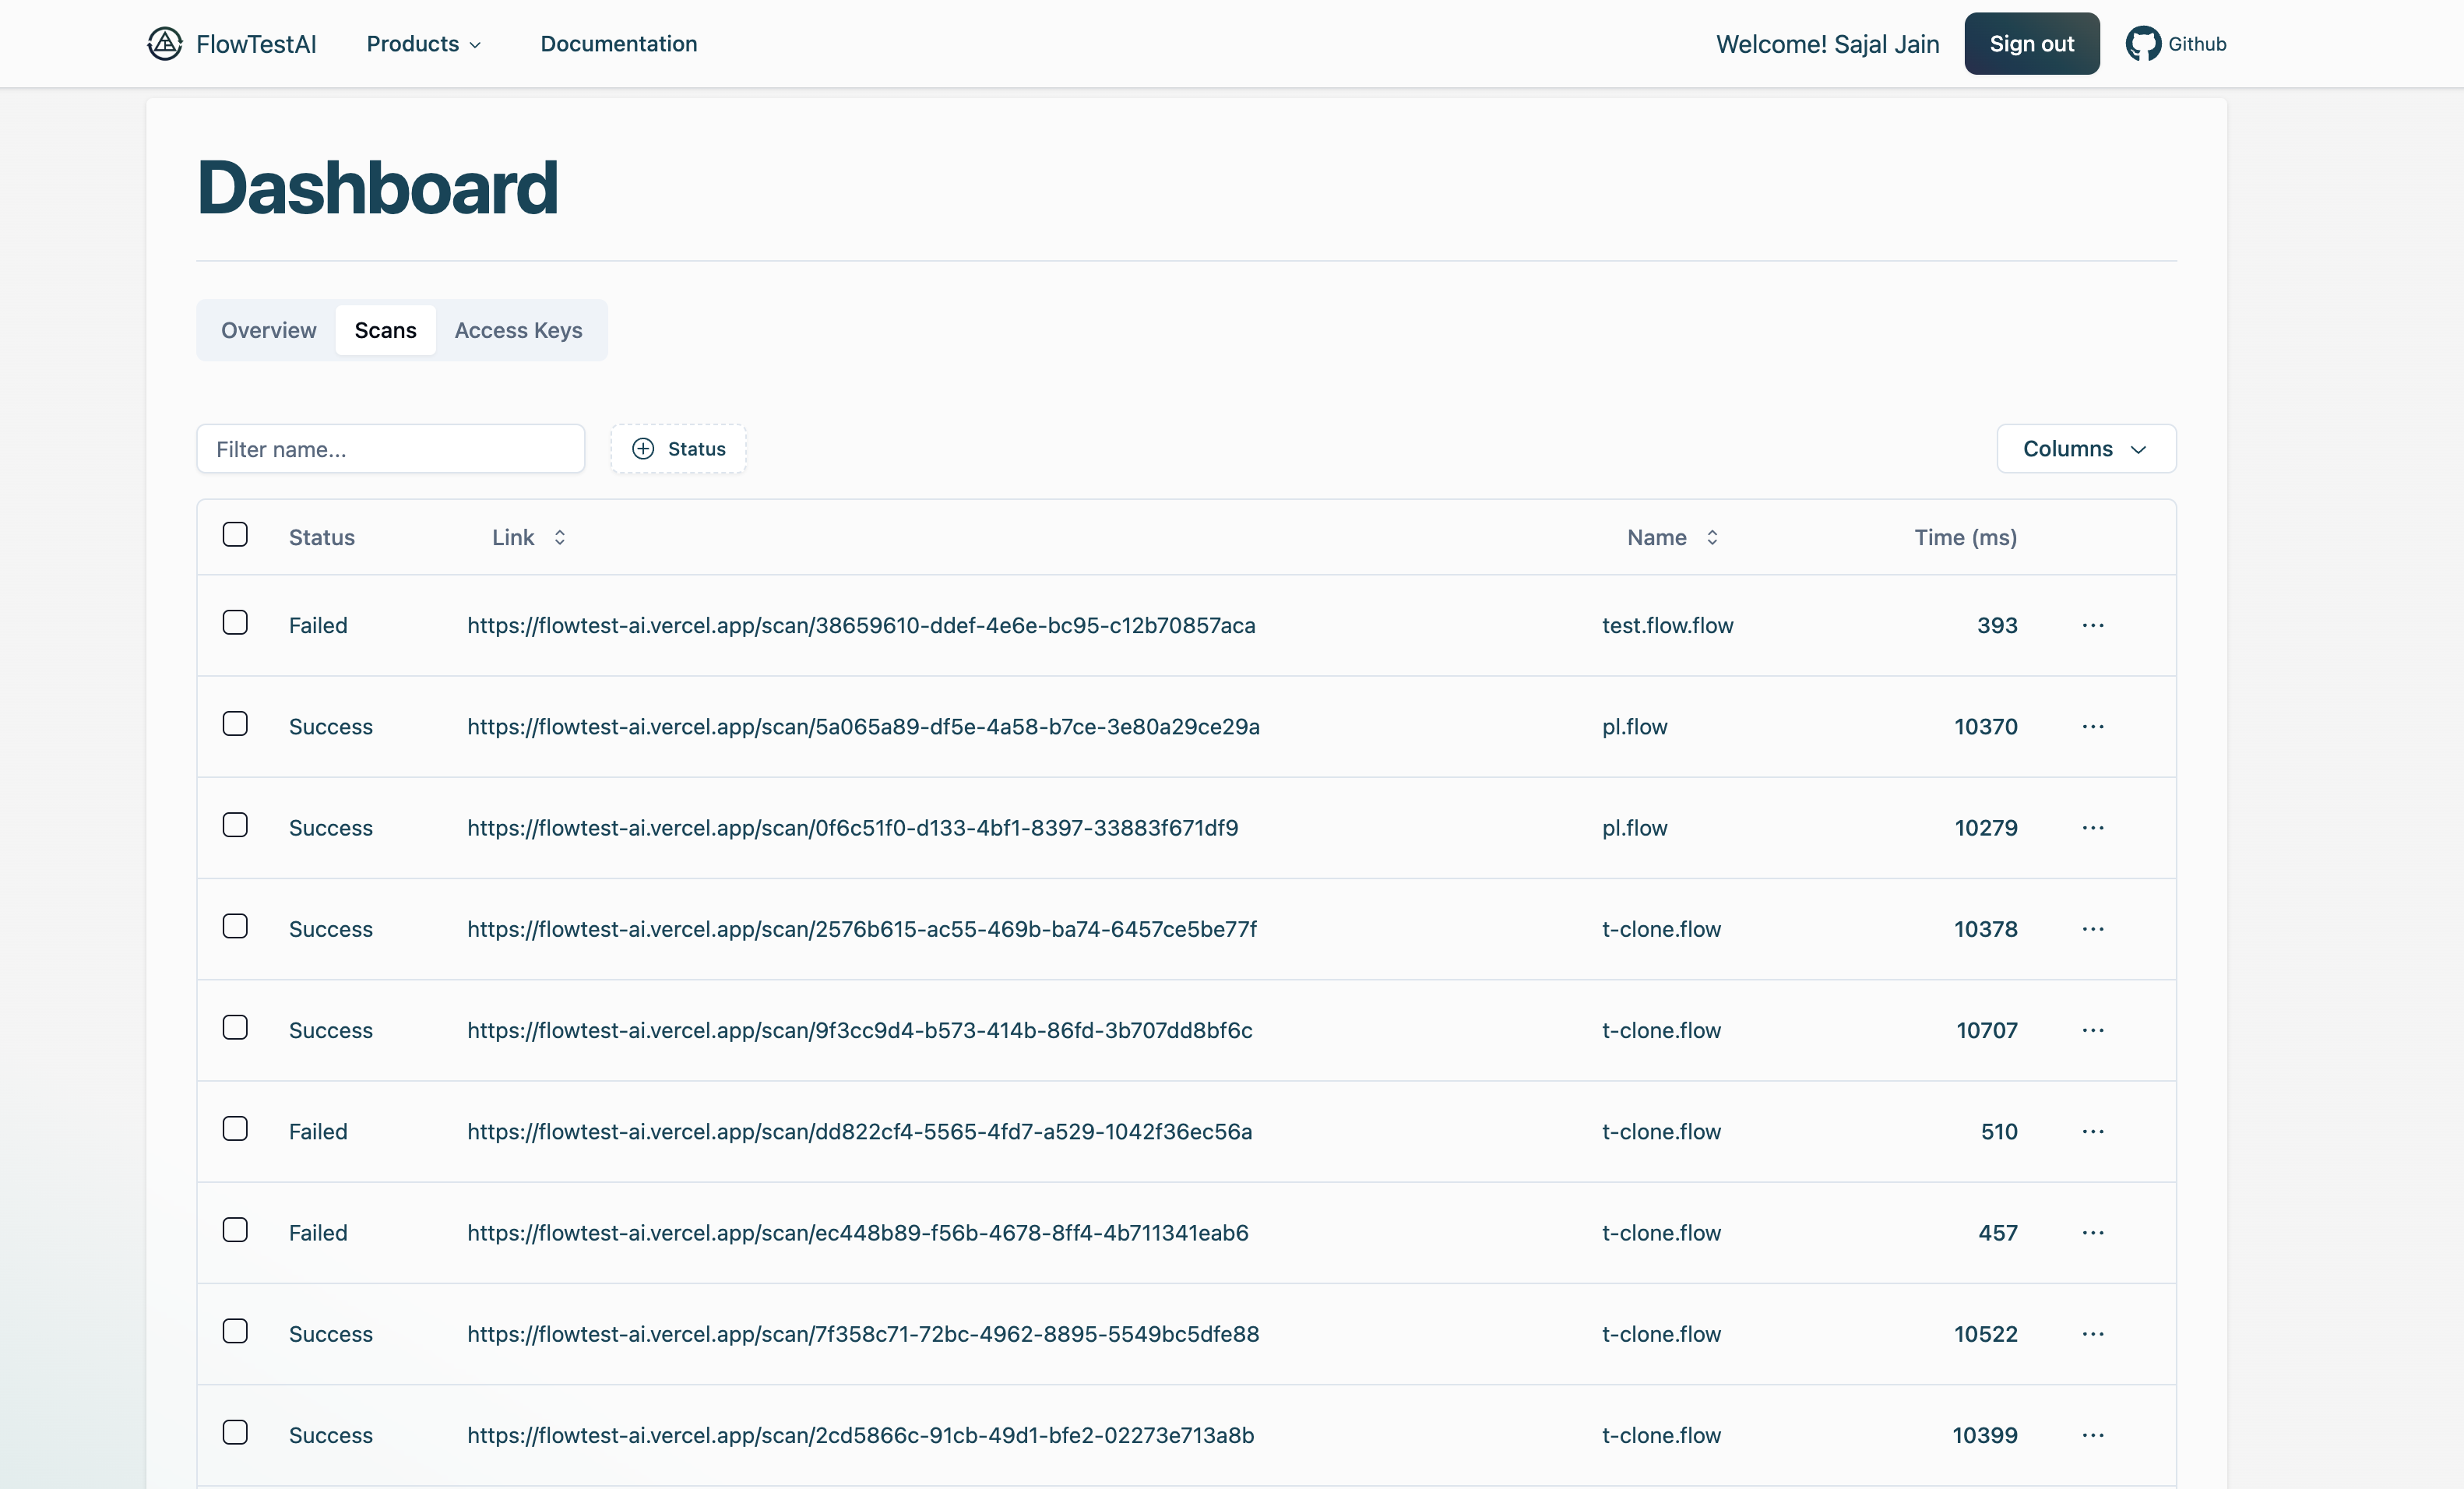The height and width of the screenshot is (1489, 2464).
Task: Open ellipsis menu for 10399 ms scan
Action: [2093, 1436]
